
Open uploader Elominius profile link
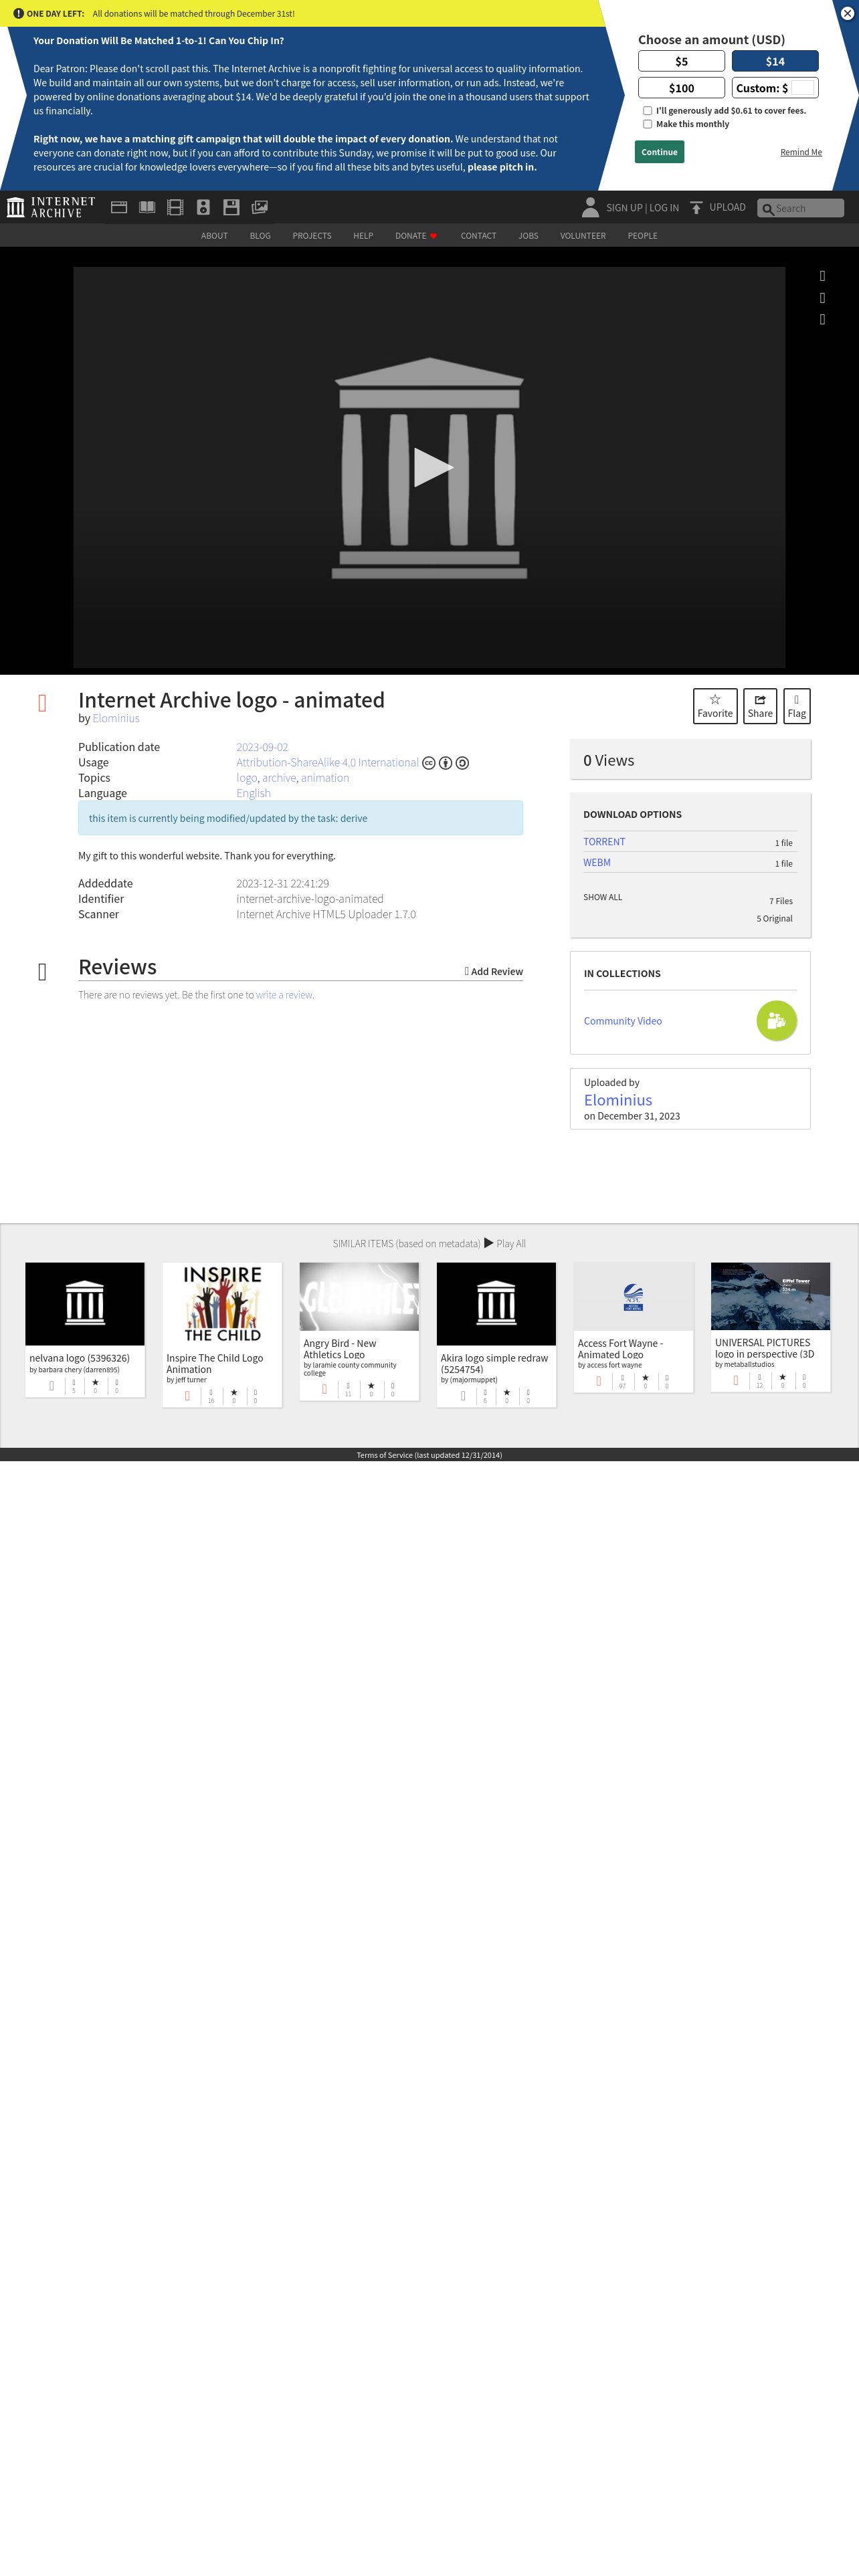click(618, 1100)
